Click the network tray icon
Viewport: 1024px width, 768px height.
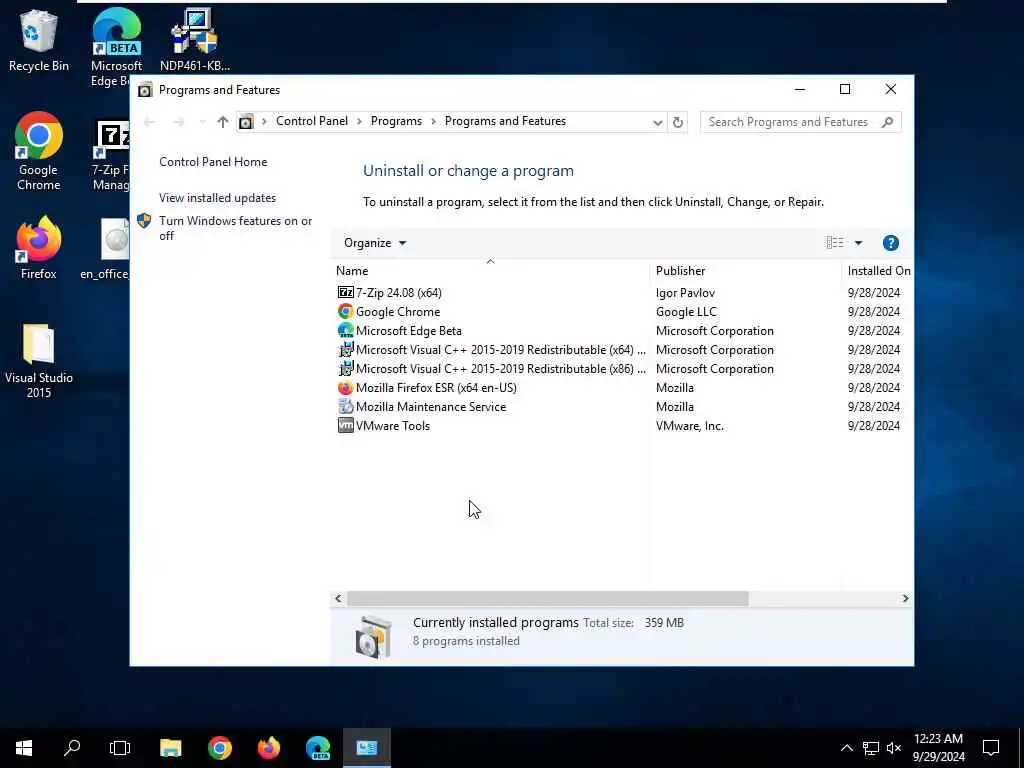[x=871, y=748]
